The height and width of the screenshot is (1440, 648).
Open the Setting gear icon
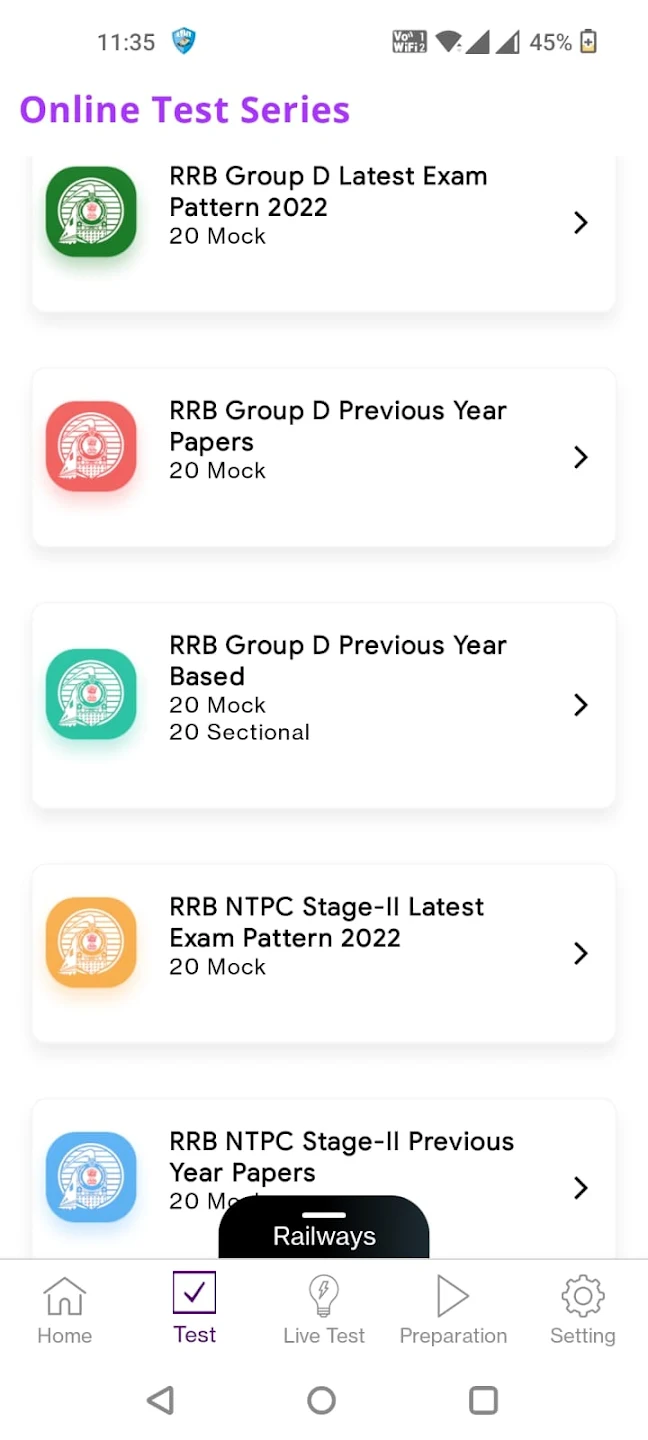pos(583,1296)
